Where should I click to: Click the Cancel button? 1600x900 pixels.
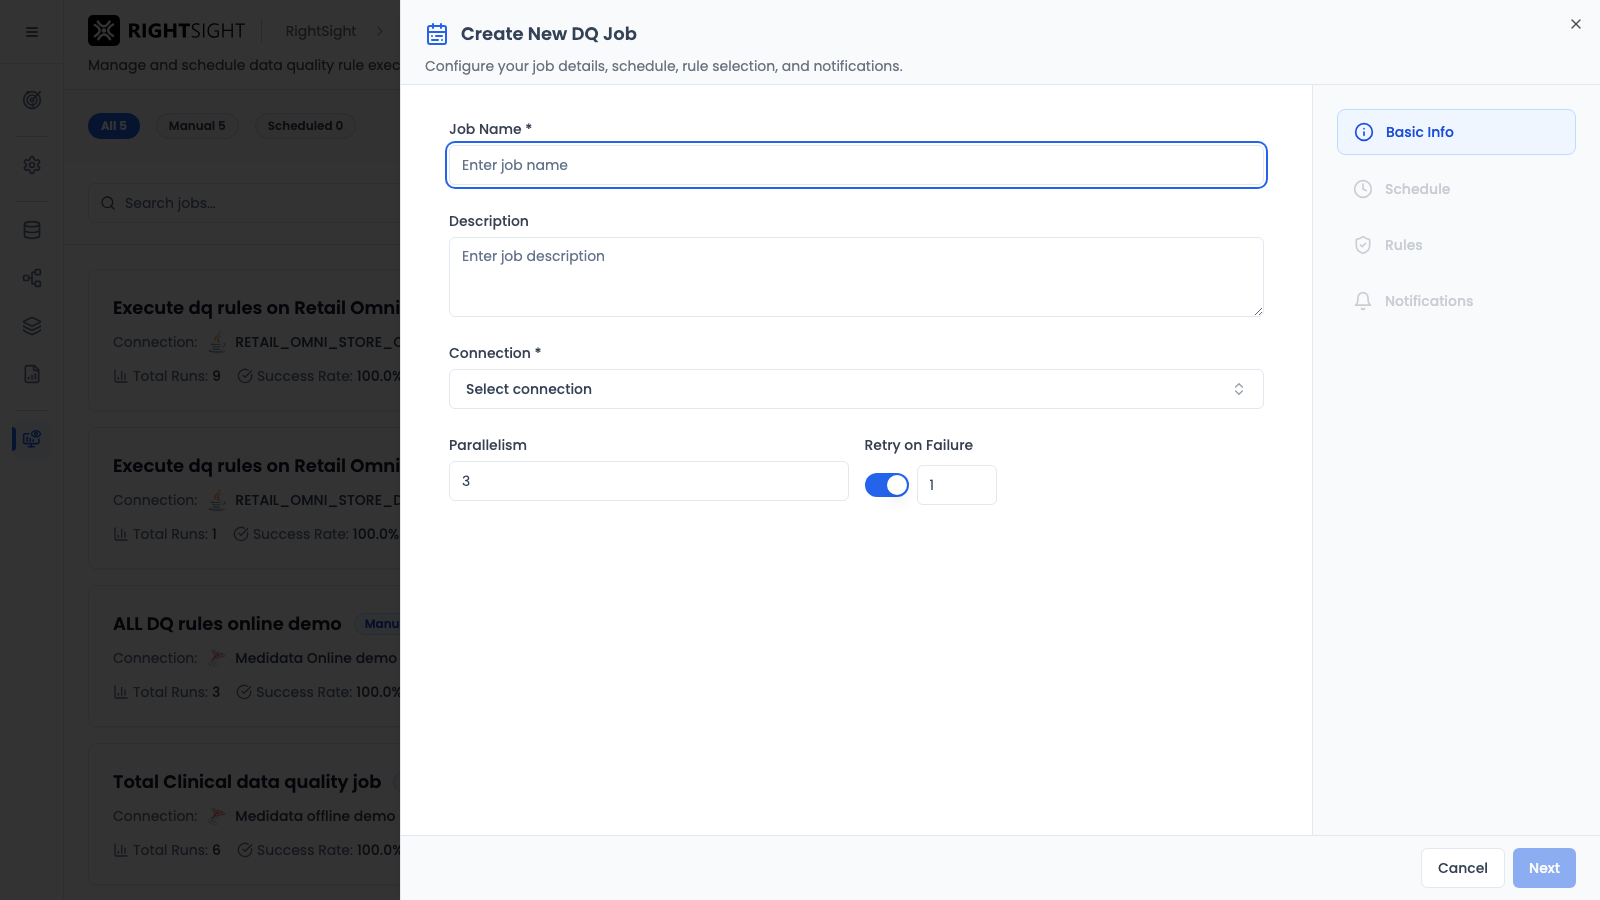[x=1462, y=868]
